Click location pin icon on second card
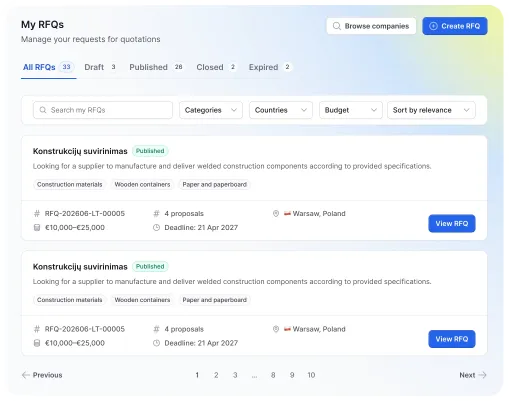509x401 pixels. [276, 329]
